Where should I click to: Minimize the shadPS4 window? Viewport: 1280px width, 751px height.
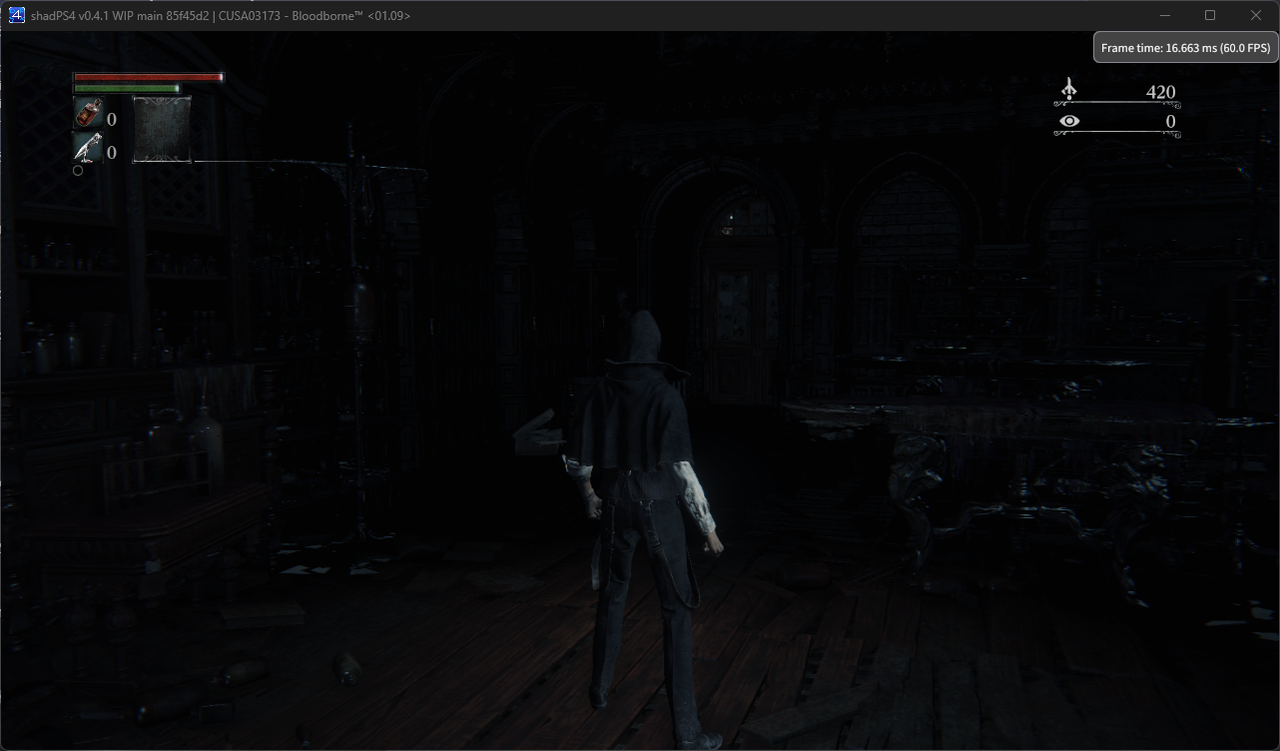[x=1165, y=15]
